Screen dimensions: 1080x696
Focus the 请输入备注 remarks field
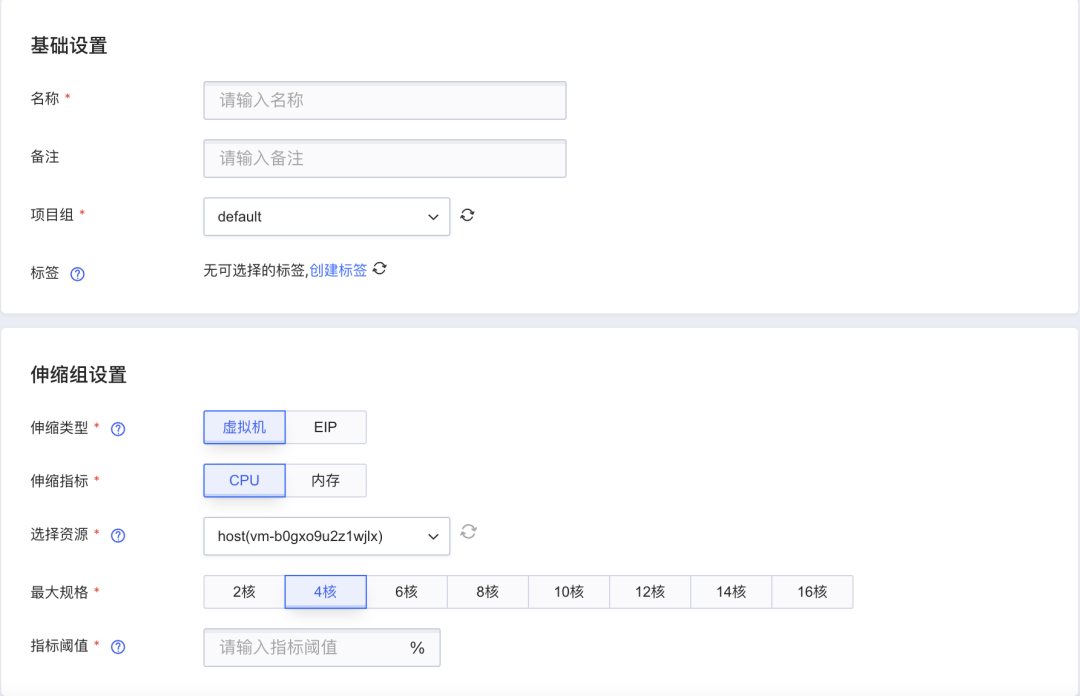(x=385, y=158)
